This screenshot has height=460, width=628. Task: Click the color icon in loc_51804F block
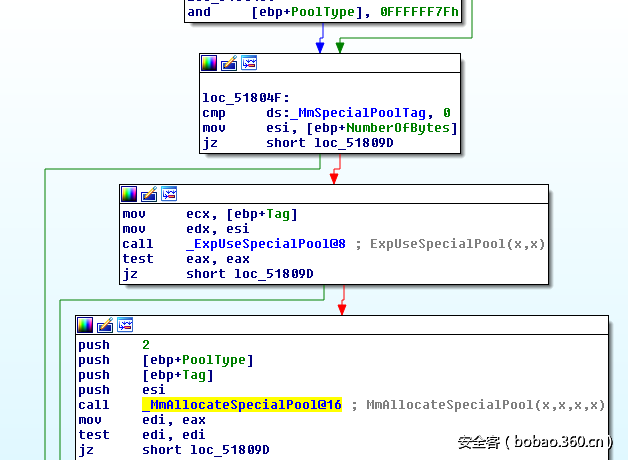pos(209,63)
